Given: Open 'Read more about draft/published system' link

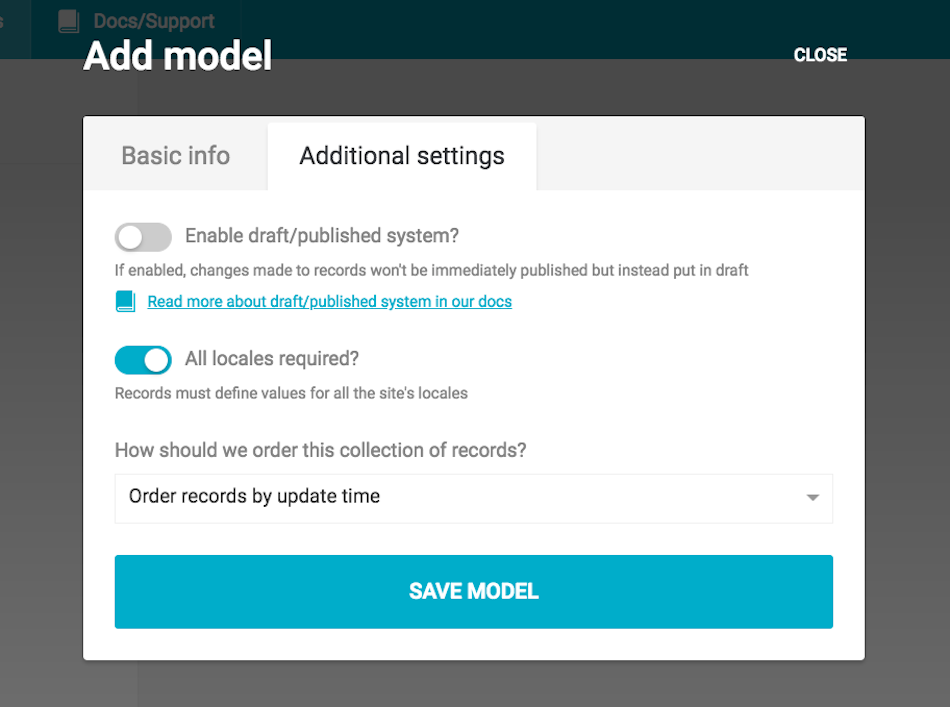Looking at the screenshot, I should tap(330, 301).
